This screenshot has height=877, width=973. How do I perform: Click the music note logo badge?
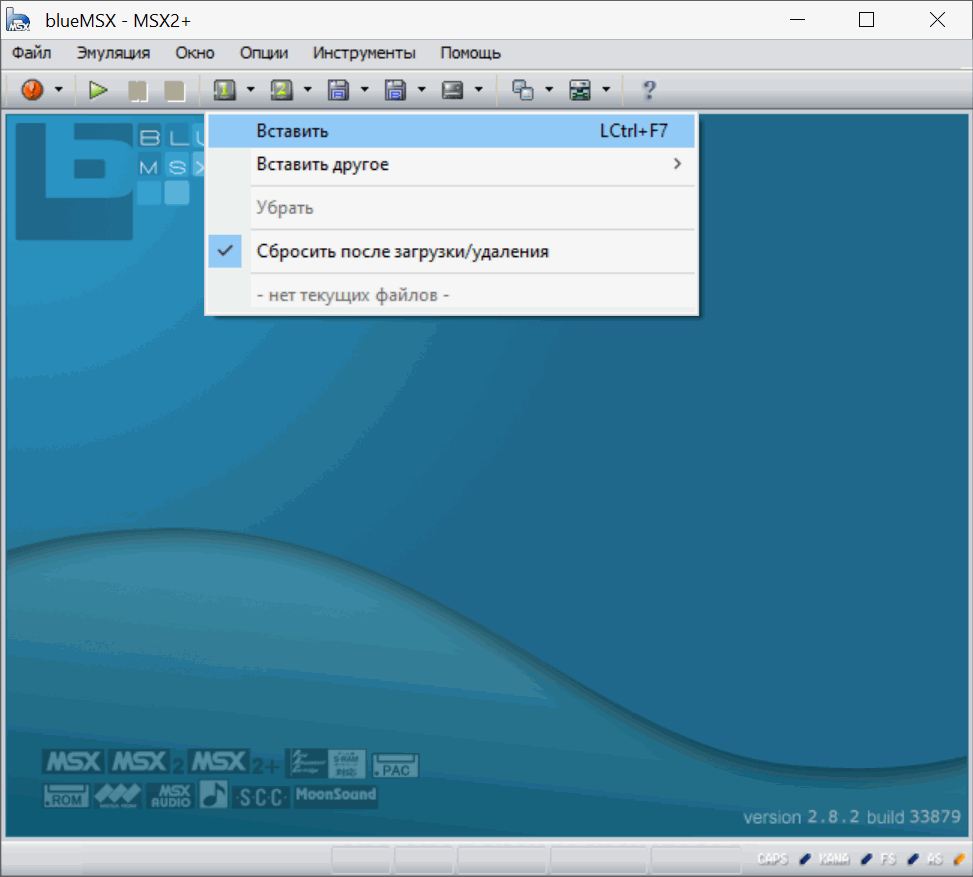[x=213, y=794]
